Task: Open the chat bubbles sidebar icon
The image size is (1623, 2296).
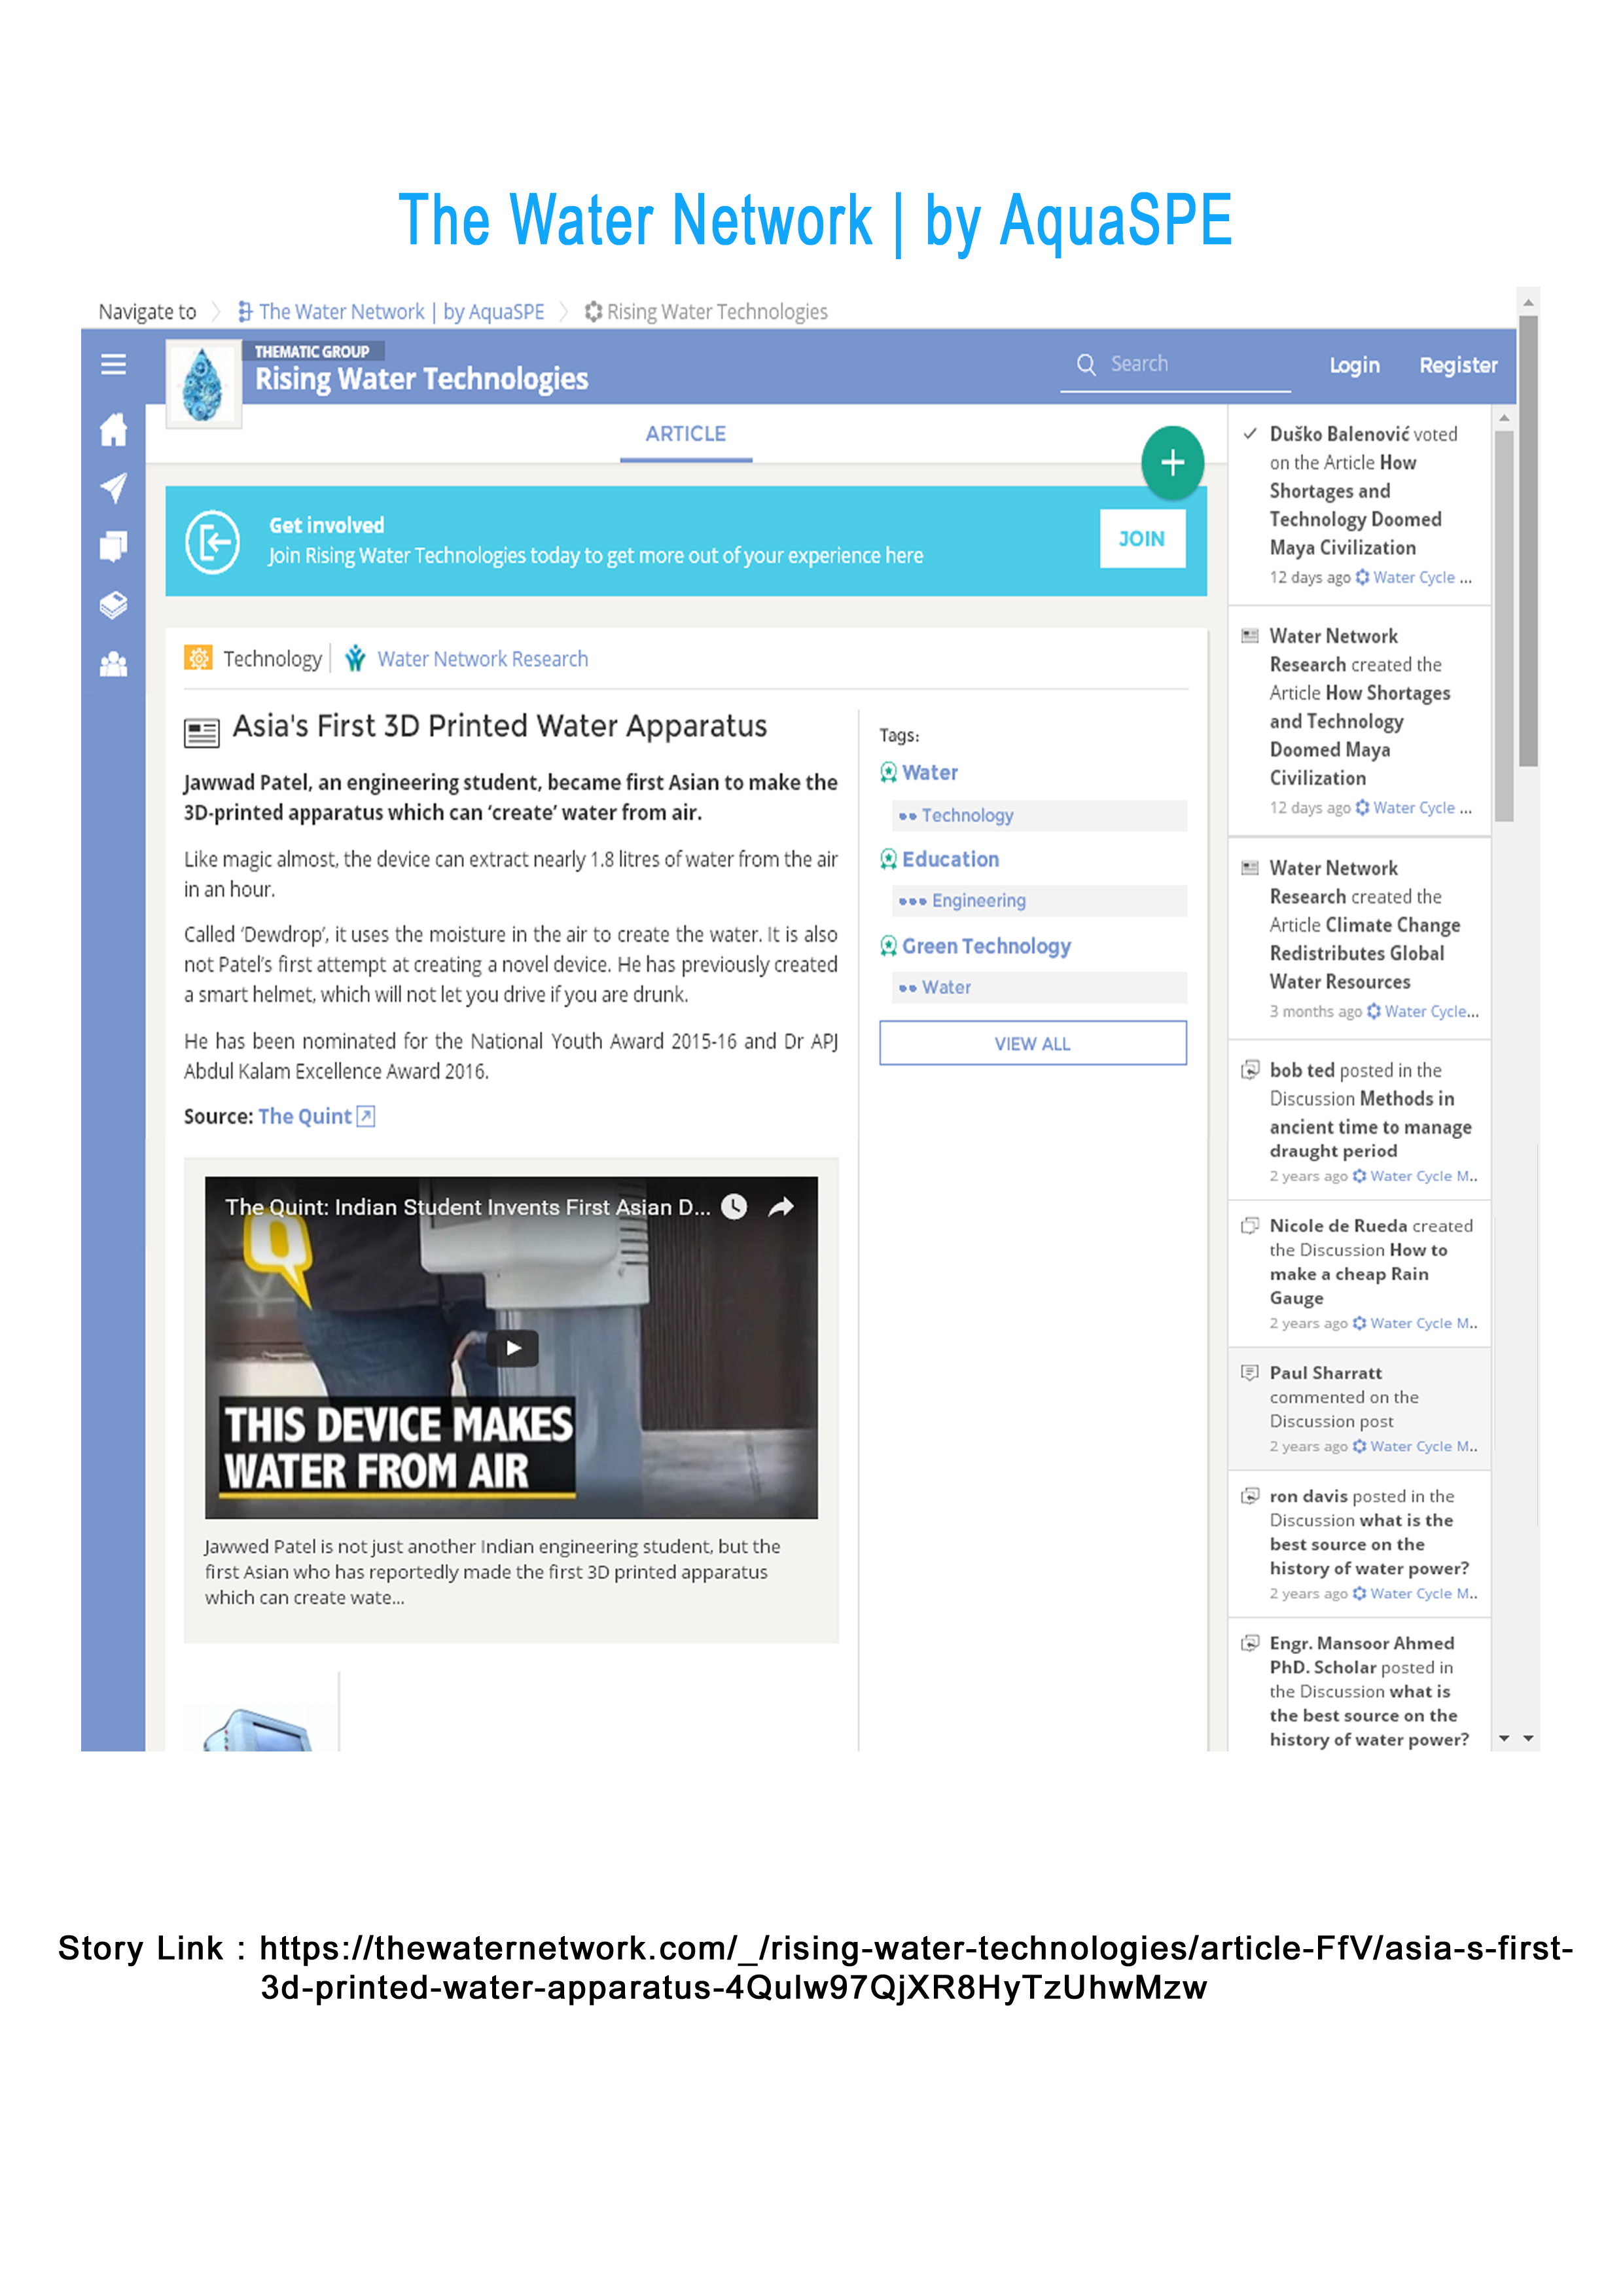Action: (x=113, y=546)
